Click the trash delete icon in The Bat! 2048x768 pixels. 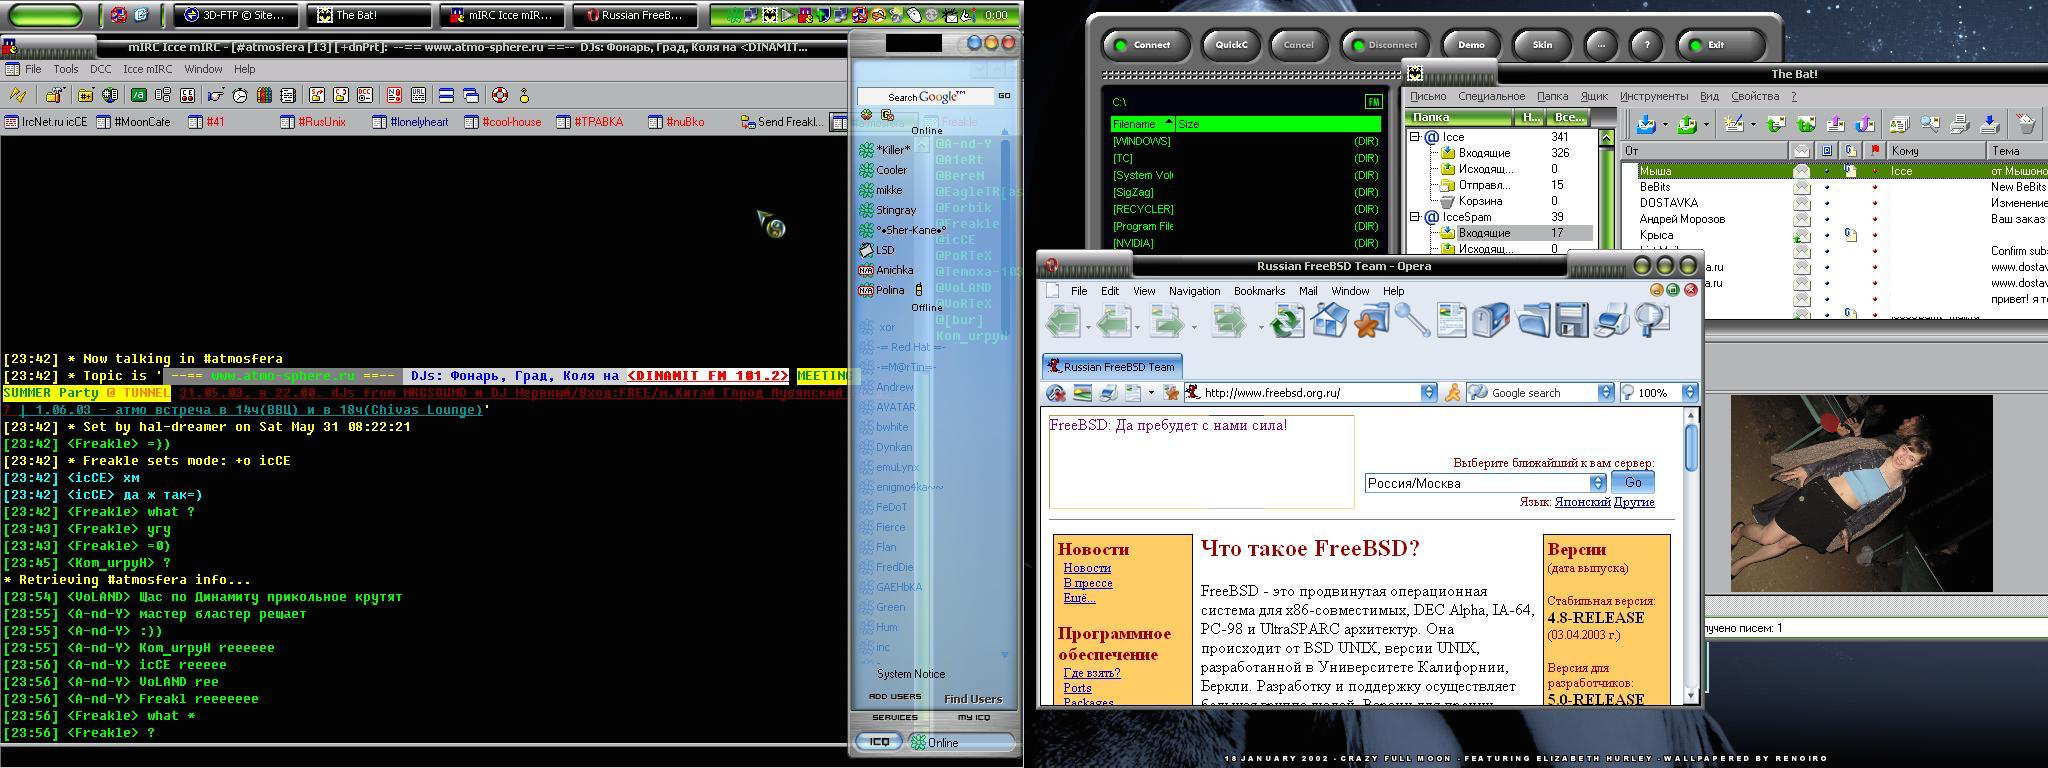point(2026,124)
